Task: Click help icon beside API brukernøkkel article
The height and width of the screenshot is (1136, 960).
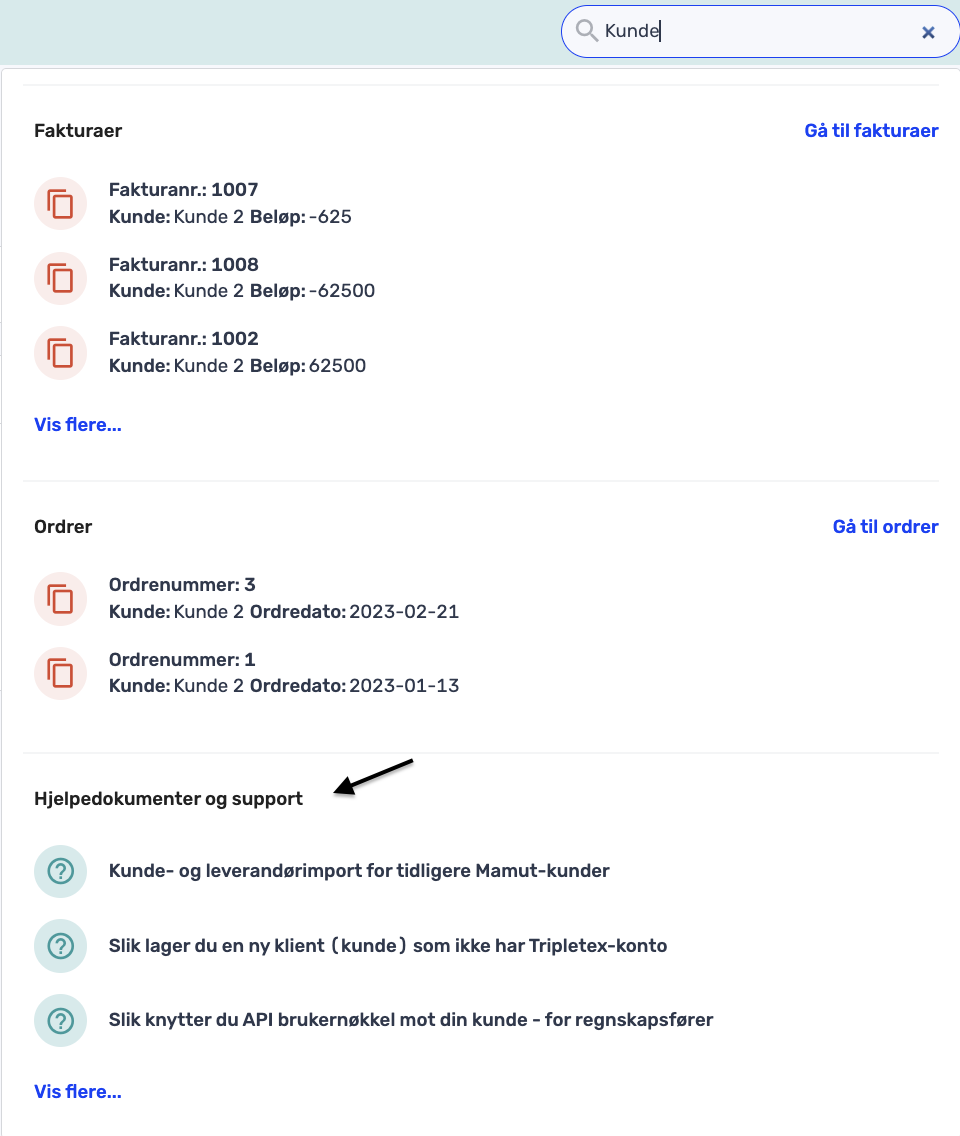Action: click(60, 1020)
